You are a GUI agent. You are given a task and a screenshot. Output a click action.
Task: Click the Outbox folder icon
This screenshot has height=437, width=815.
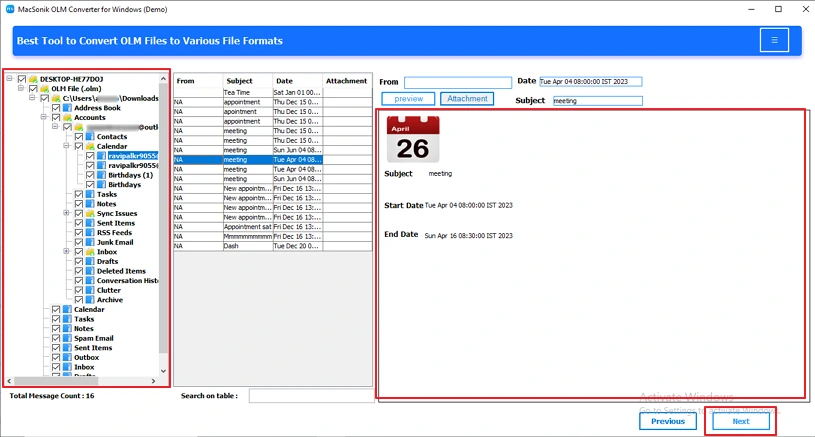pyautogui.click(x=67, y=357)
